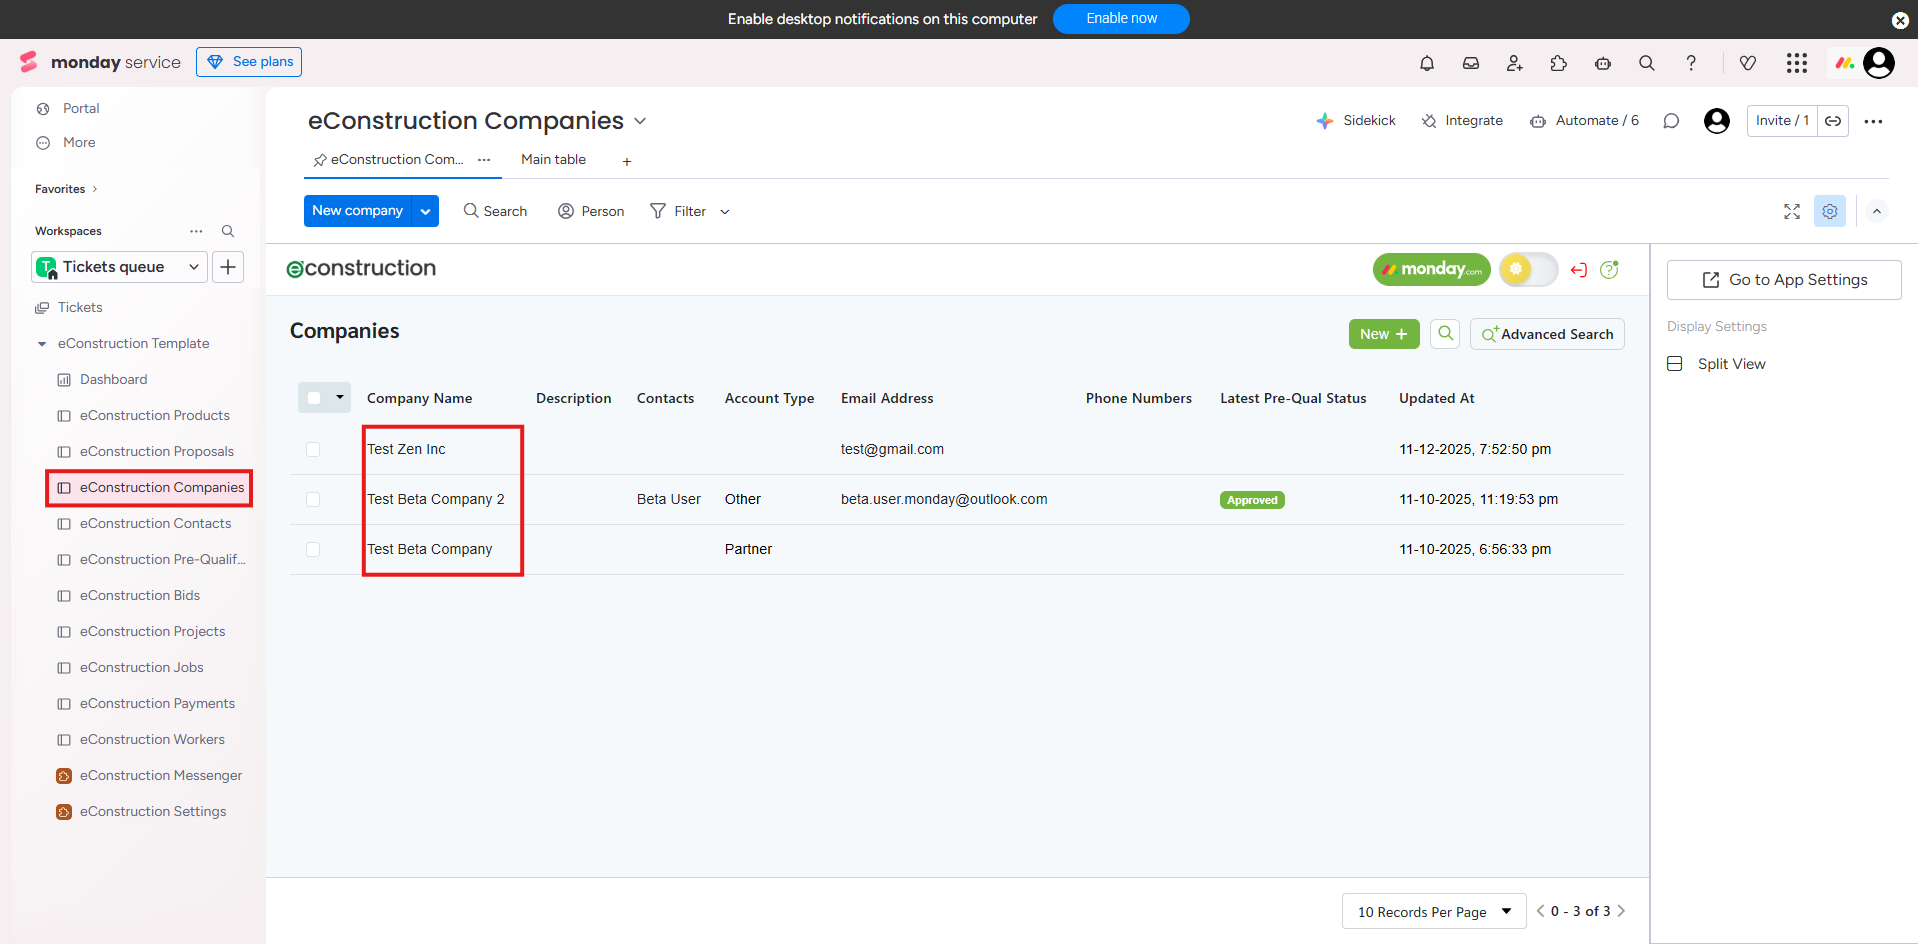The width and height of the screenshot is (1918, 944).
Task: Open the Test Beta Company record
Action: click(430, 550)
